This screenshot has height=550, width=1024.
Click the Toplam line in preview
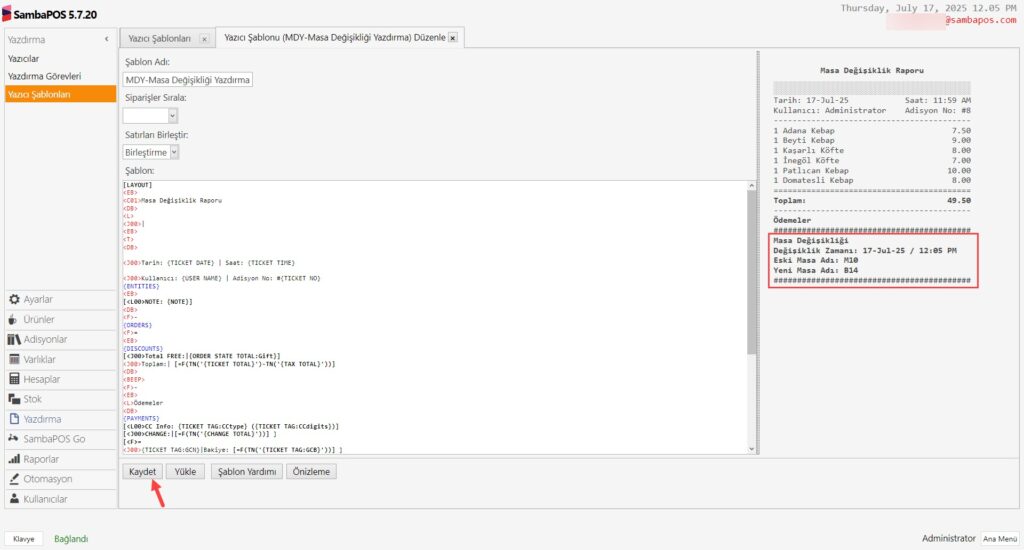point(872,201)
